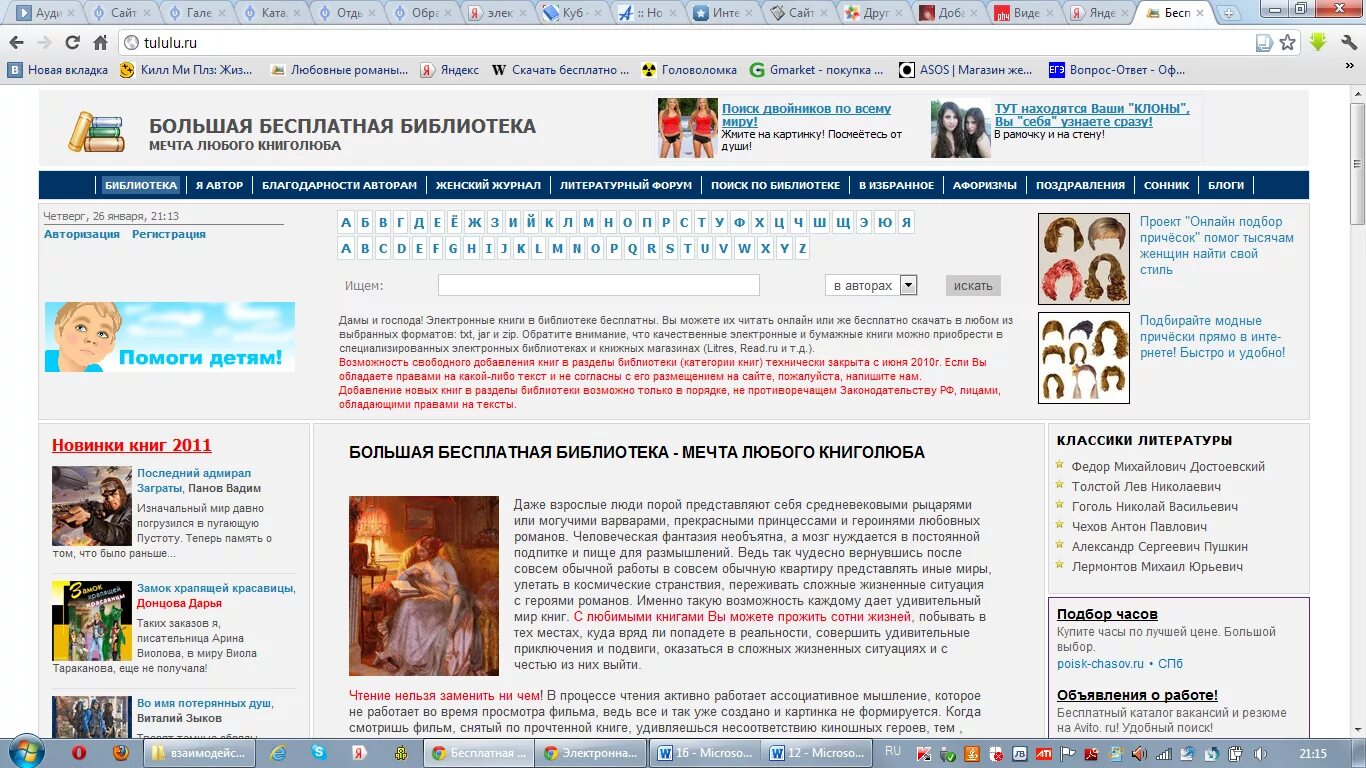Click the Регистрация link
This screenshot has width=1366, height=768.
169,234
